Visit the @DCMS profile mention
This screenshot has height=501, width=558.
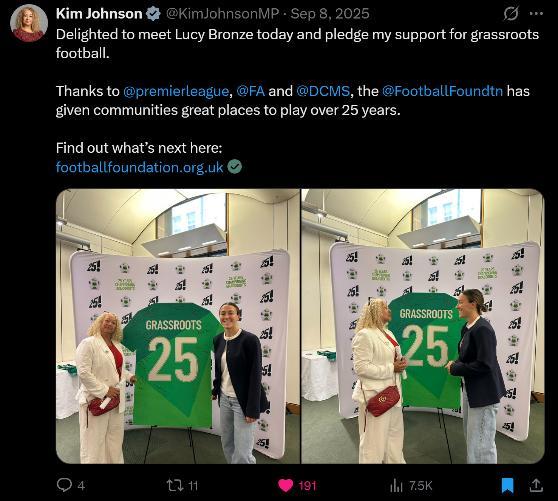(x=323, y=91)
